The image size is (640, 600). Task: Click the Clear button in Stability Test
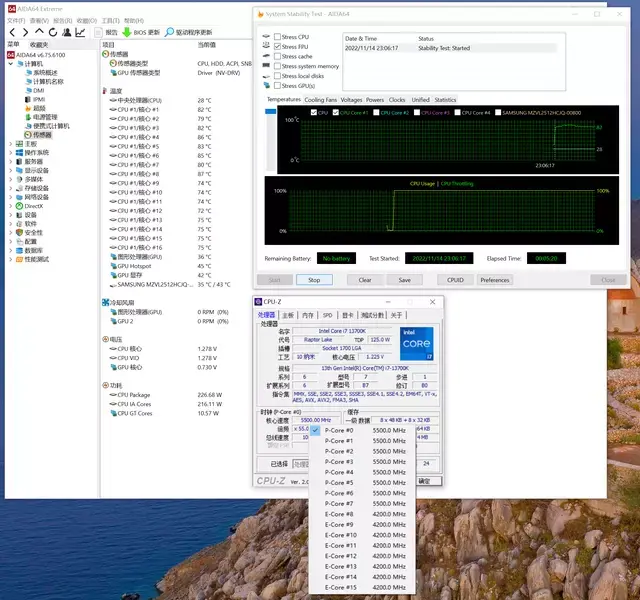pyautogui.click(x=365, y=280)
